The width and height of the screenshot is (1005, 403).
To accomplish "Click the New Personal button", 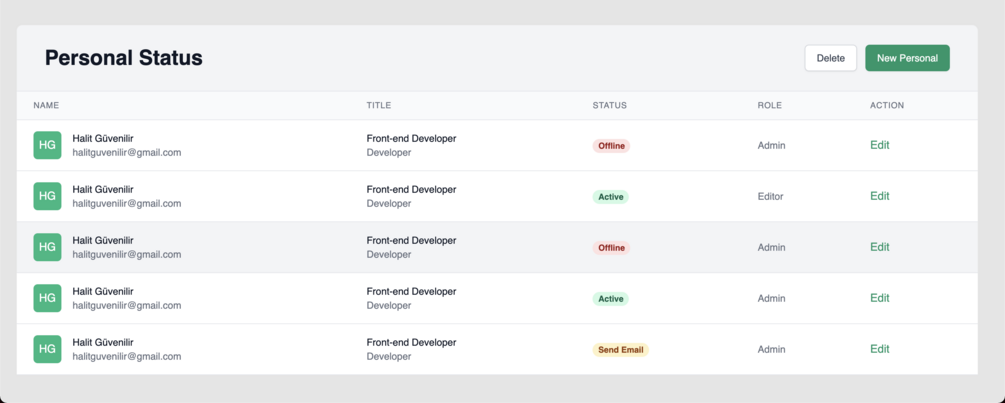I will [x=907, y=58].
